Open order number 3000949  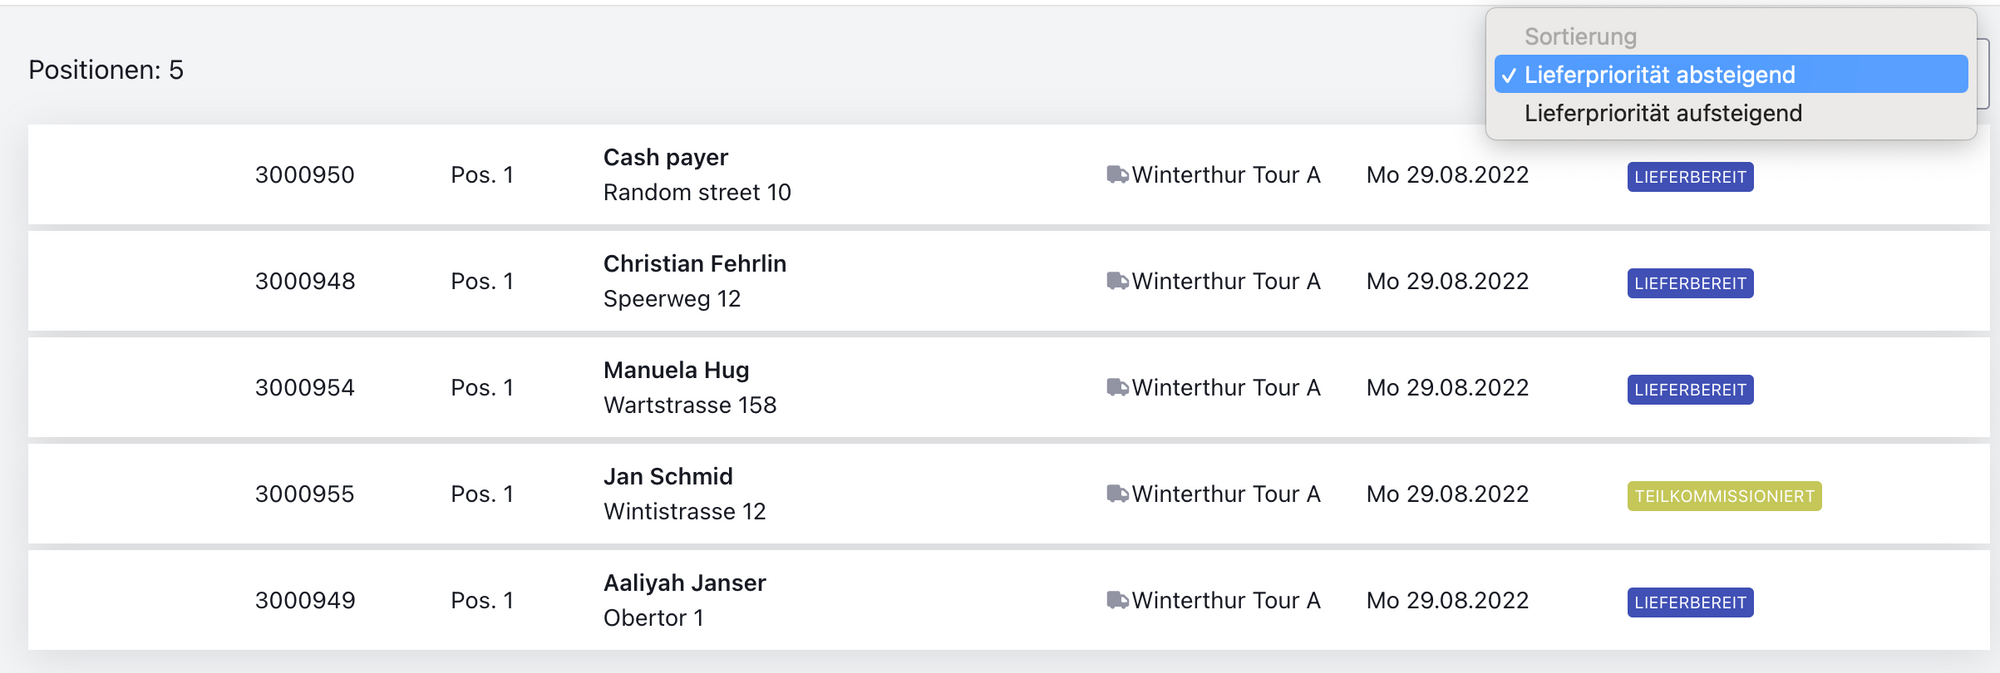click(305, 600)
